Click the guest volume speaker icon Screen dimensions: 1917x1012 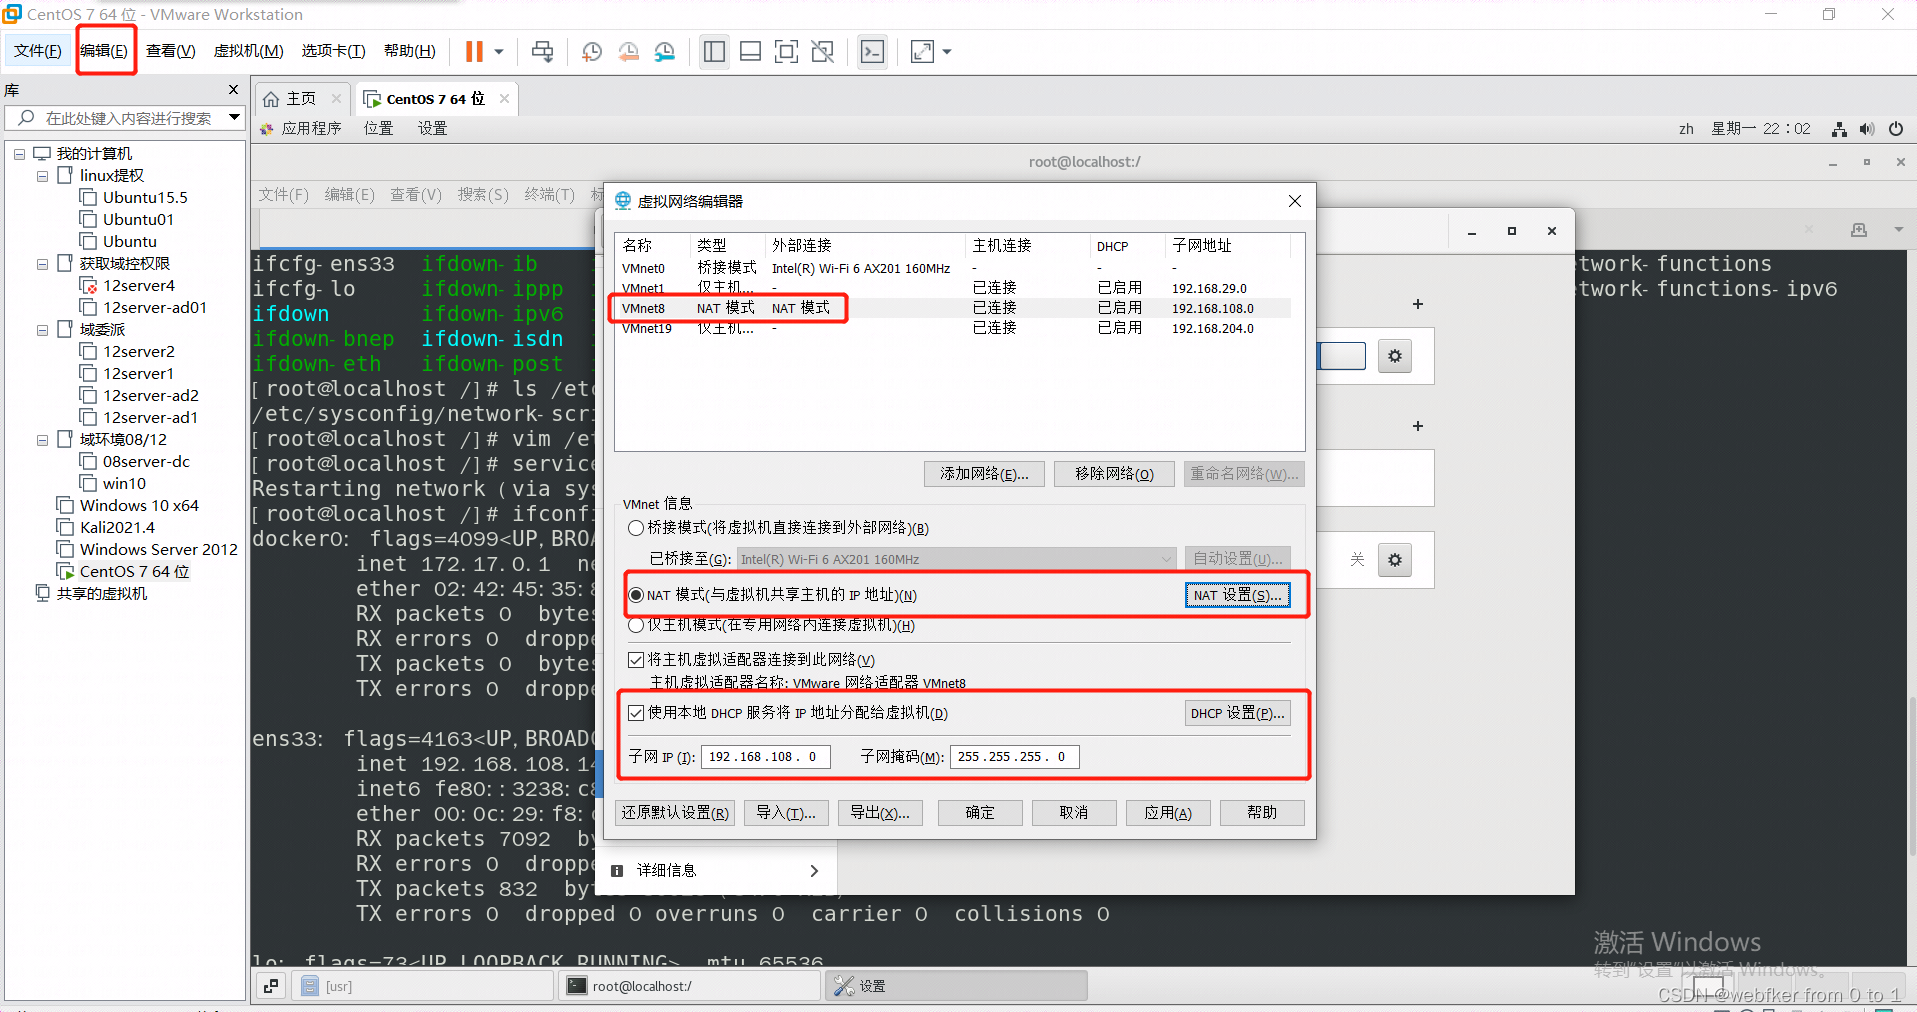[1867, 129]
